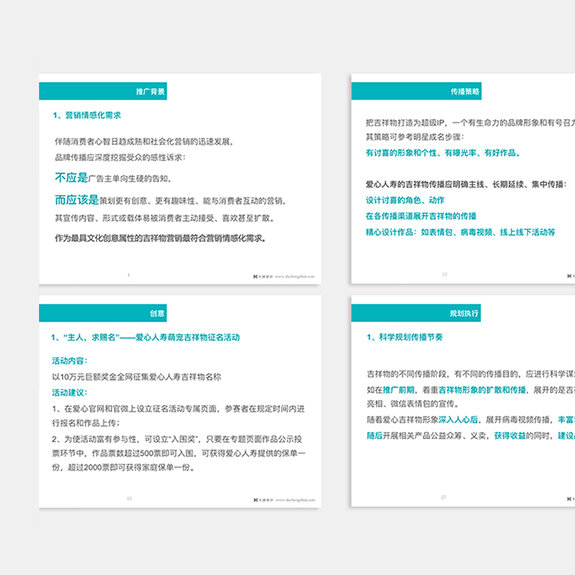Click the bold line 作为最具文化创意属性的吉祥物营销
The width and height of the screenshot is (575, 575).
point(160,238)
